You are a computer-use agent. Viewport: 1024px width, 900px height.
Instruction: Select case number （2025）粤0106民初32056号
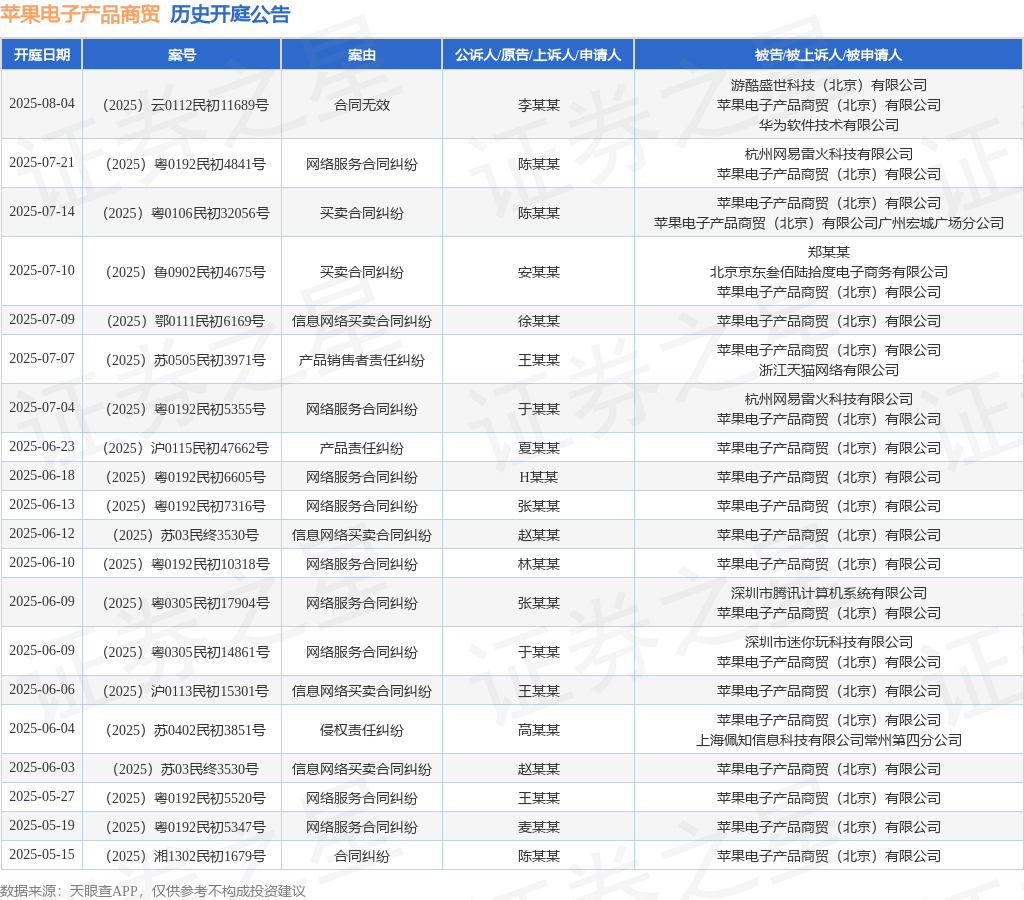tap(185, 213)
